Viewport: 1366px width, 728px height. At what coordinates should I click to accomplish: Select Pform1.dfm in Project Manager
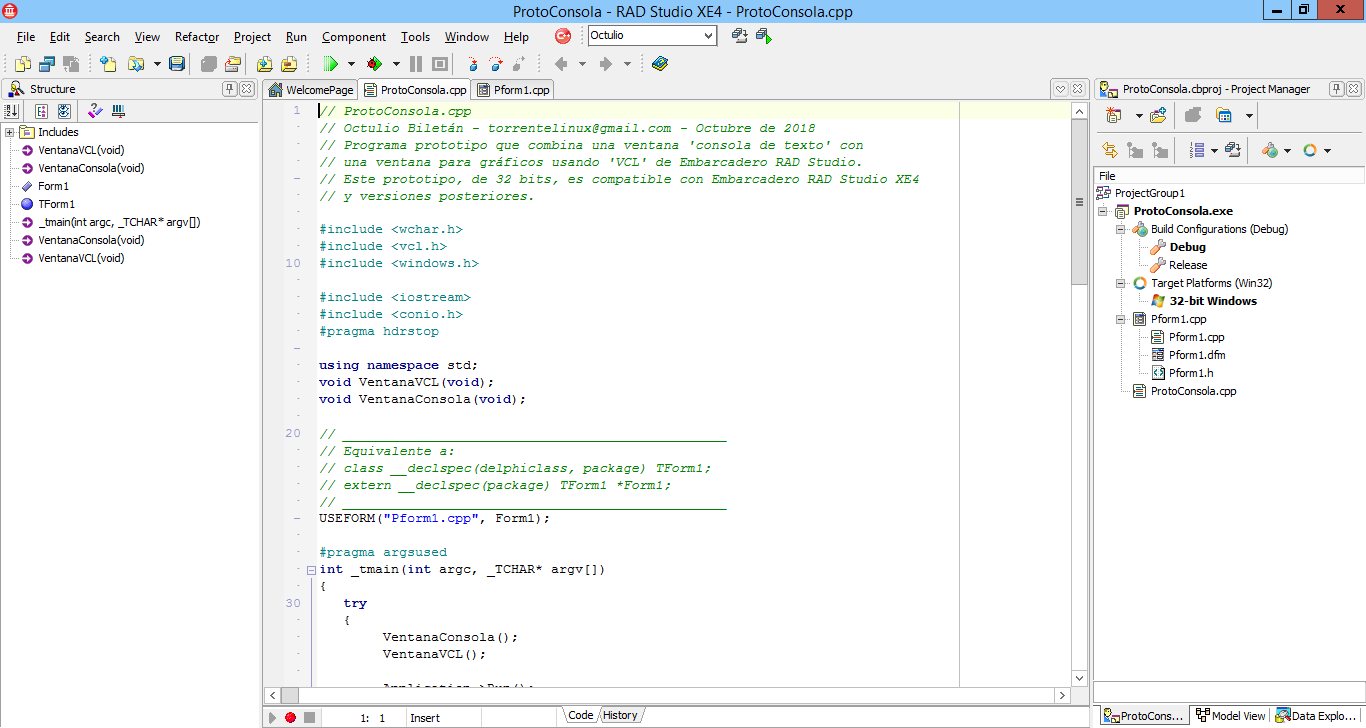pyautogui.click(x=1197, y=355)
